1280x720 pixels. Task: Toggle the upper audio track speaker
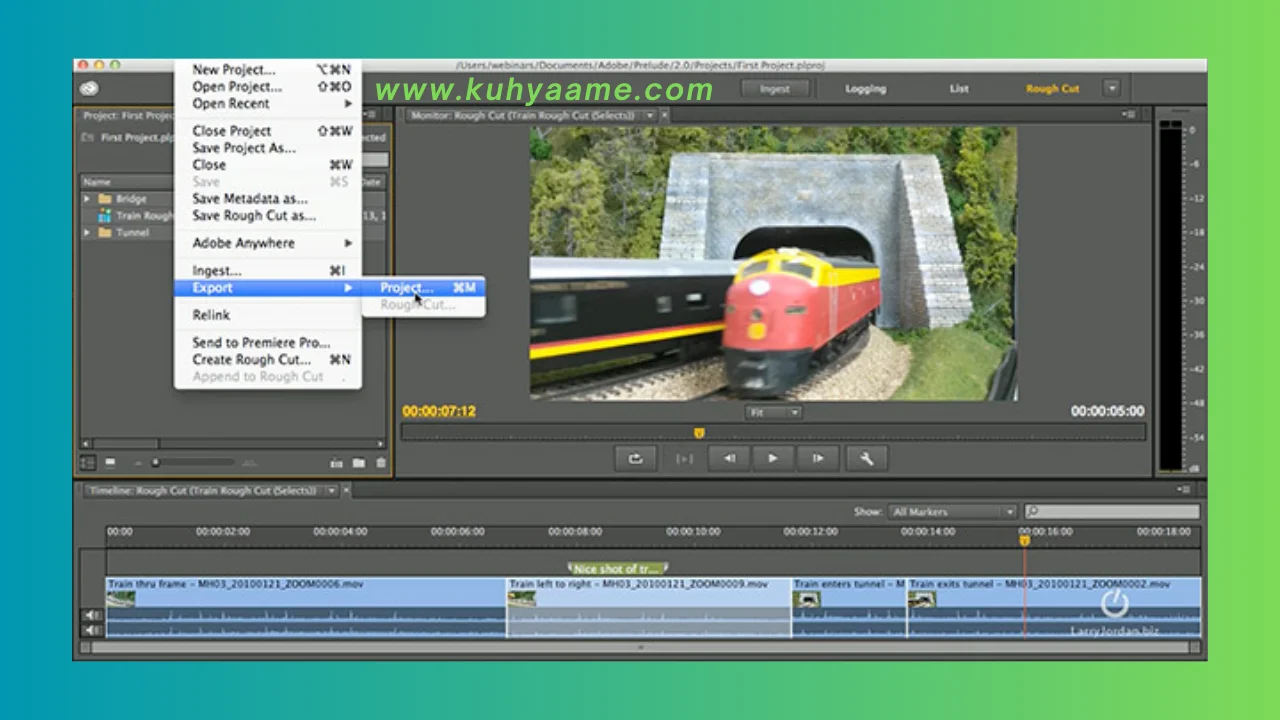coord(93,615)
